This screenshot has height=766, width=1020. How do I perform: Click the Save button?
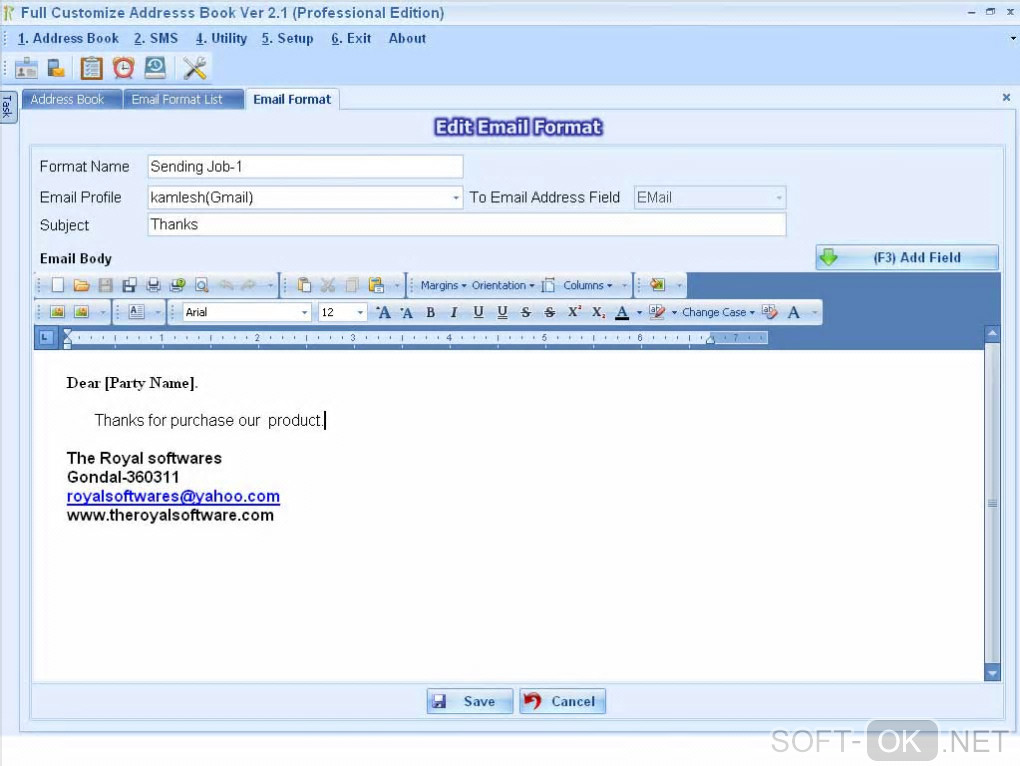pyautogui.click(x=470, y=701)
